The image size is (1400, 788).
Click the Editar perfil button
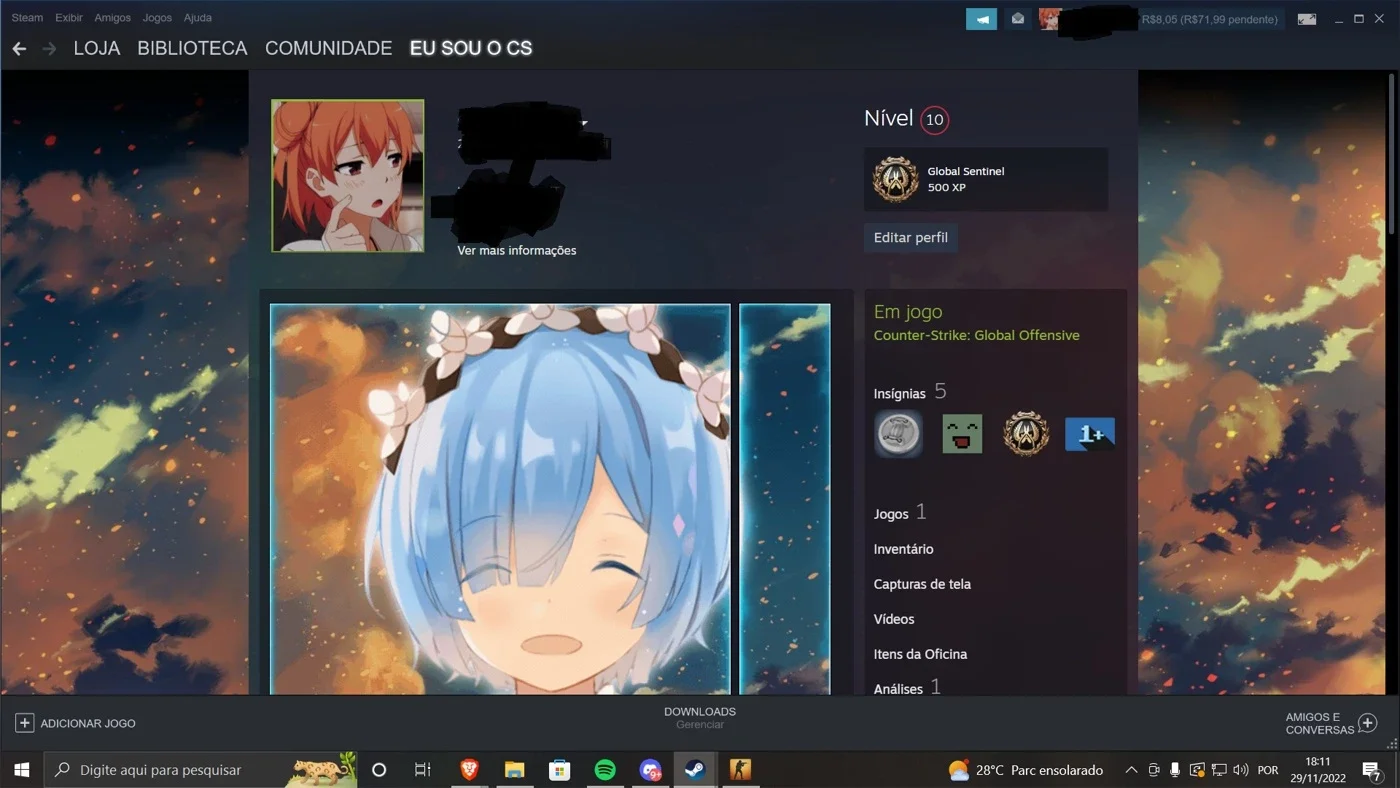910,237
